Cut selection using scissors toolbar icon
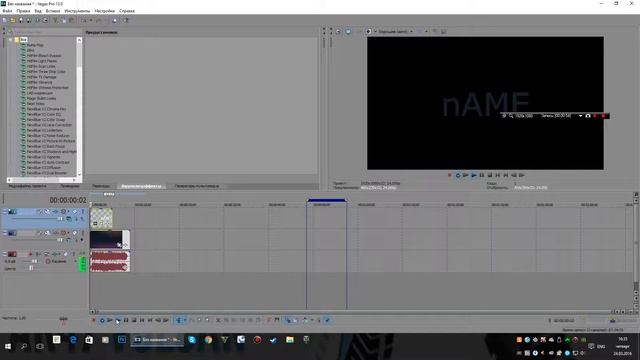640x360 pixels. pyautogui.click(x=55, y=20)
